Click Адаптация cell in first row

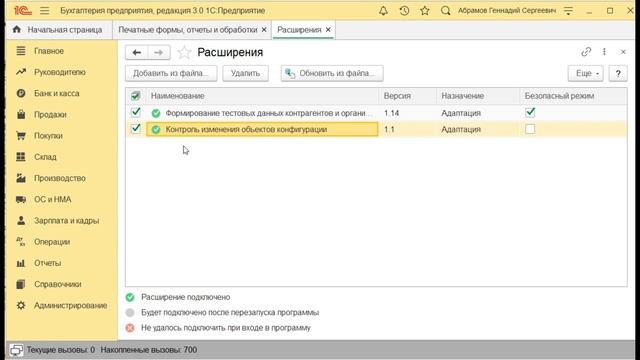478,113
